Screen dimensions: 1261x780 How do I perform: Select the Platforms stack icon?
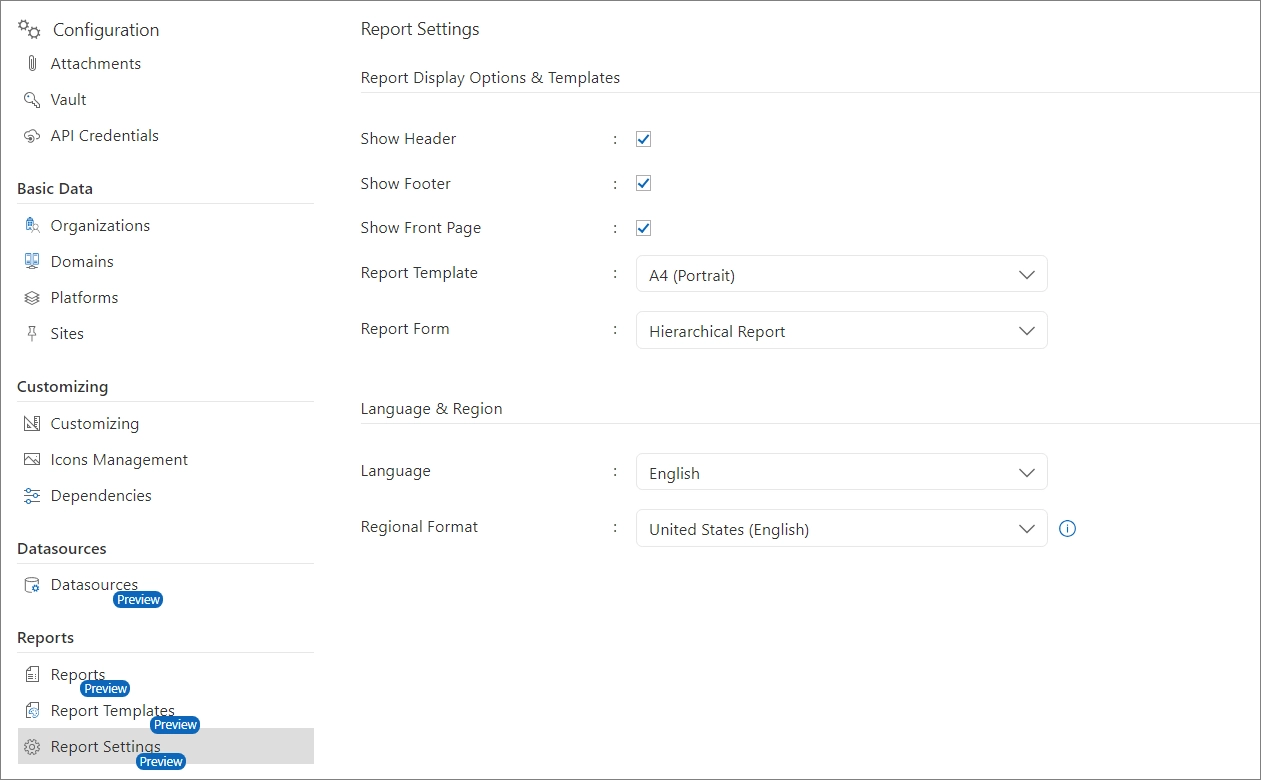click(33, 297)
